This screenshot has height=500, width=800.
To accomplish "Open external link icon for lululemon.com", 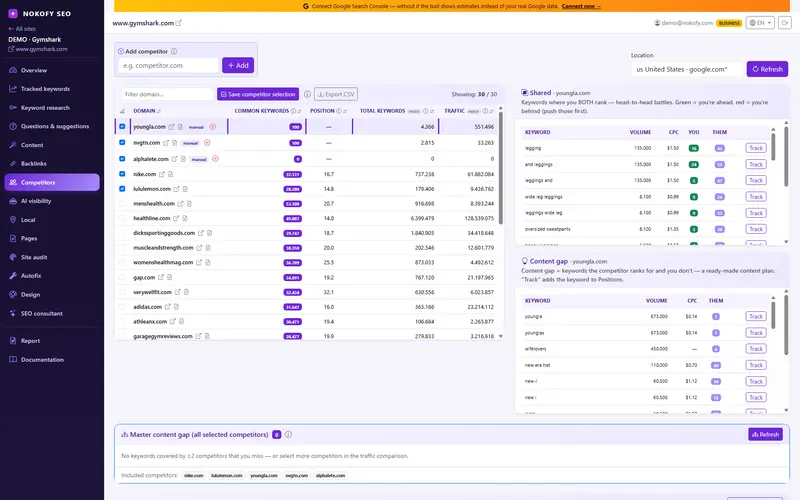I will tap(177, 189).
